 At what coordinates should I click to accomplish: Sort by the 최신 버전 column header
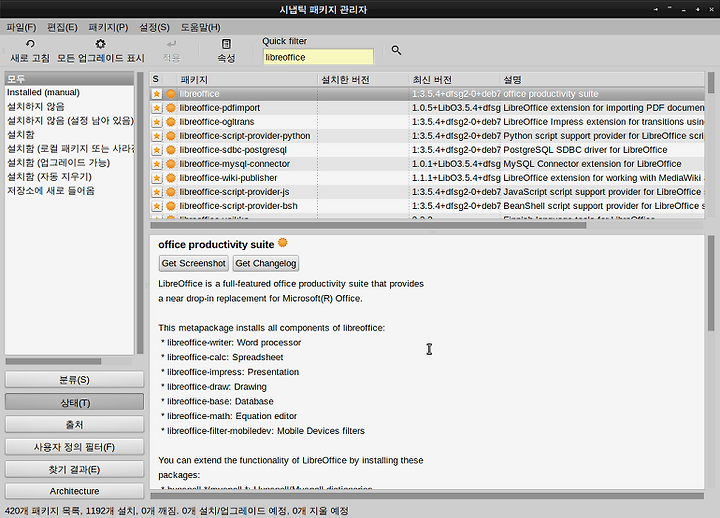click(x=454, y=79)
